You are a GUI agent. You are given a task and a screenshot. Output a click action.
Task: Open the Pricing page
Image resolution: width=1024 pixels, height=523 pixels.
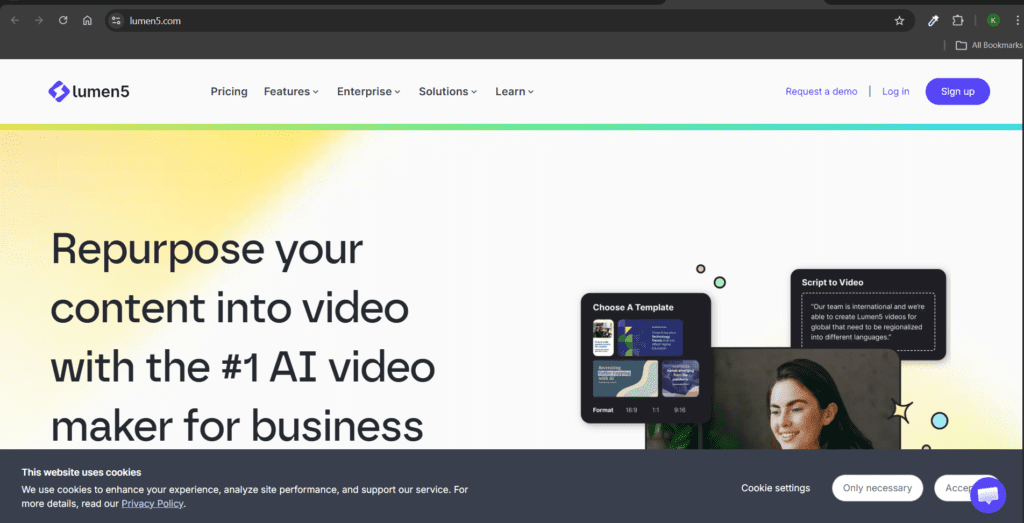229,92
